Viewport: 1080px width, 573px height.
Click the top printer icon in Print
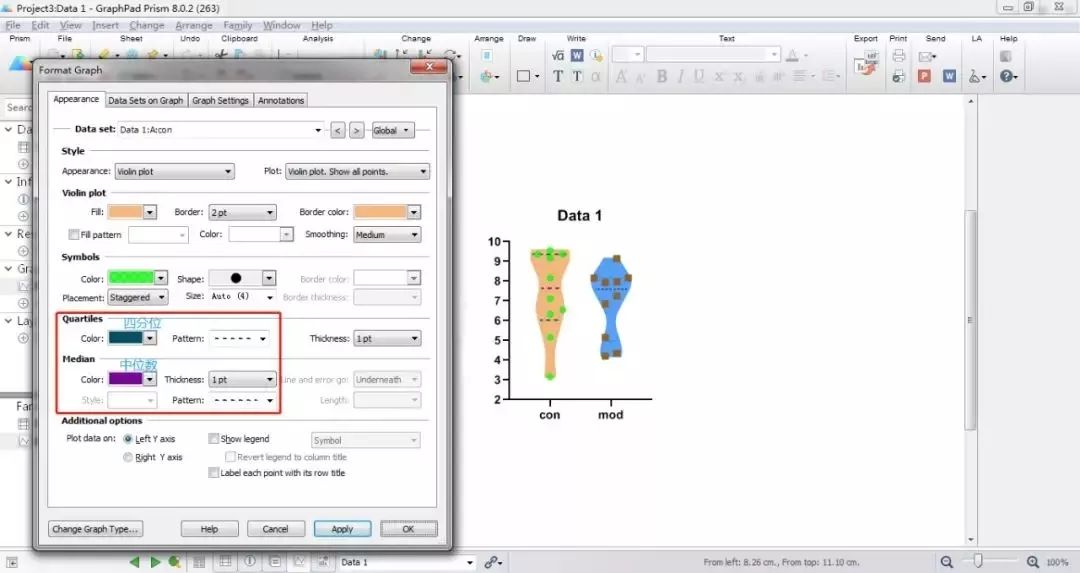[898, 56]
